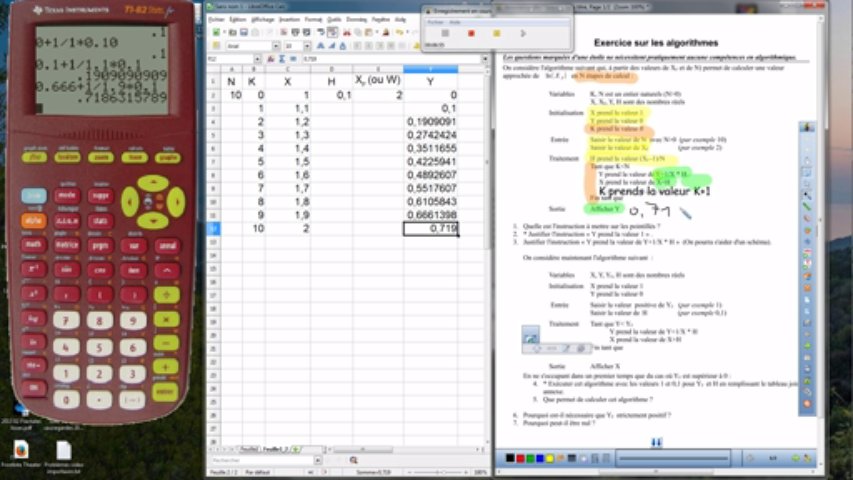Screen dimensions: 853x480
Task: Pick the red pen color in whiteboard
Action: pyautogui.click(x=520, y=458)
